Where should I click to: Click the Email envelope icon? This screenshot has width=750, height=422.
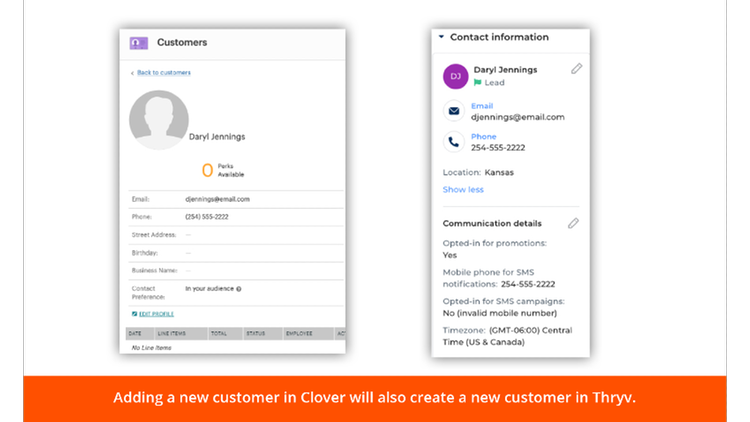pos(454,111)
